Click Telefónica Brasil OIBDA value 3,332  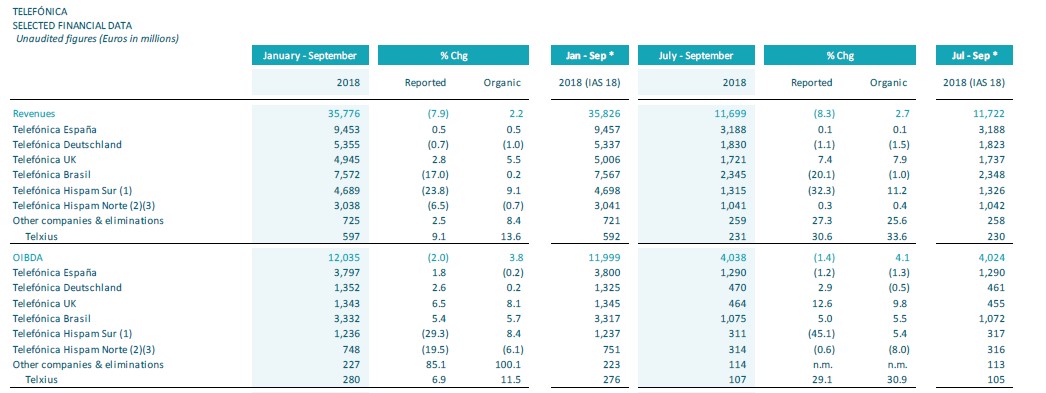click(x=347, y=318)
